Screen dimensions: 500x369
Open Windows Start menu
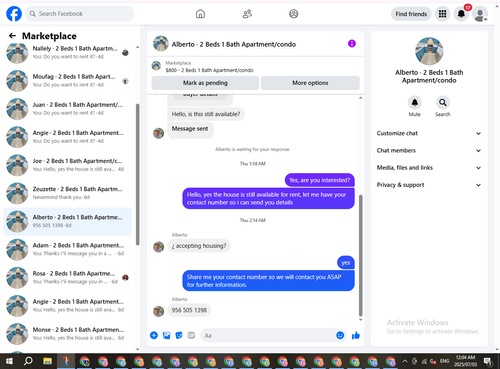click(x=9, y=361)
